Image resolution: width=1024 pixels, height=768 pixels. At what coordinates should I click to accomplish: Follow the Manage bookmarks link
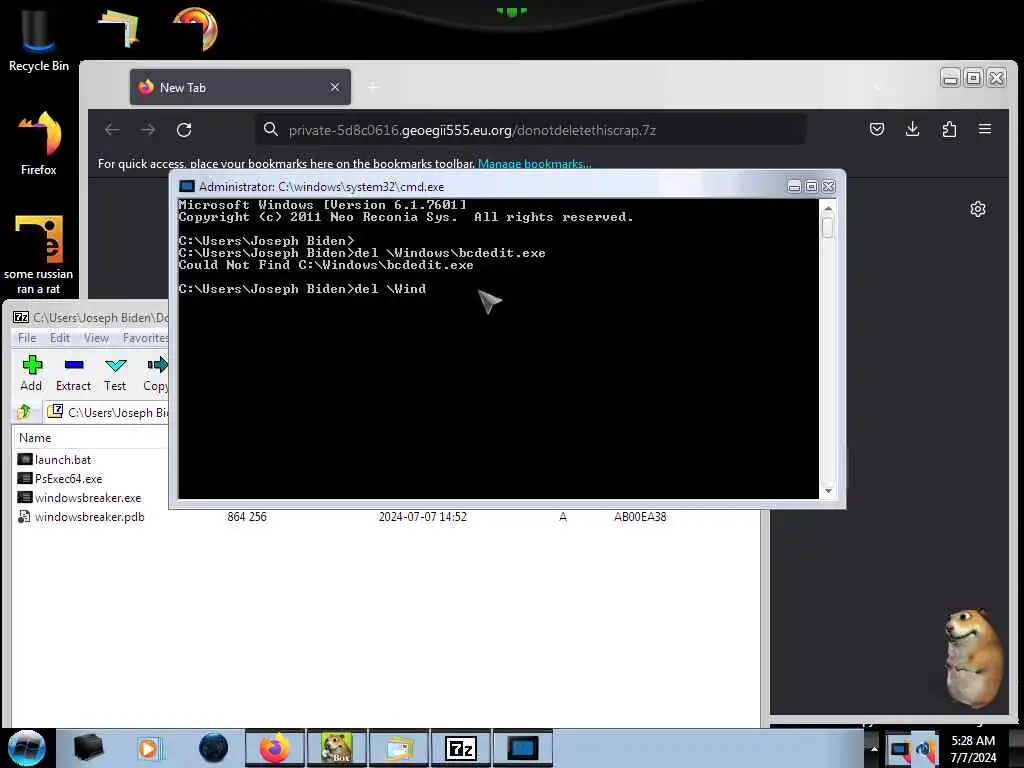click(535, 163)
